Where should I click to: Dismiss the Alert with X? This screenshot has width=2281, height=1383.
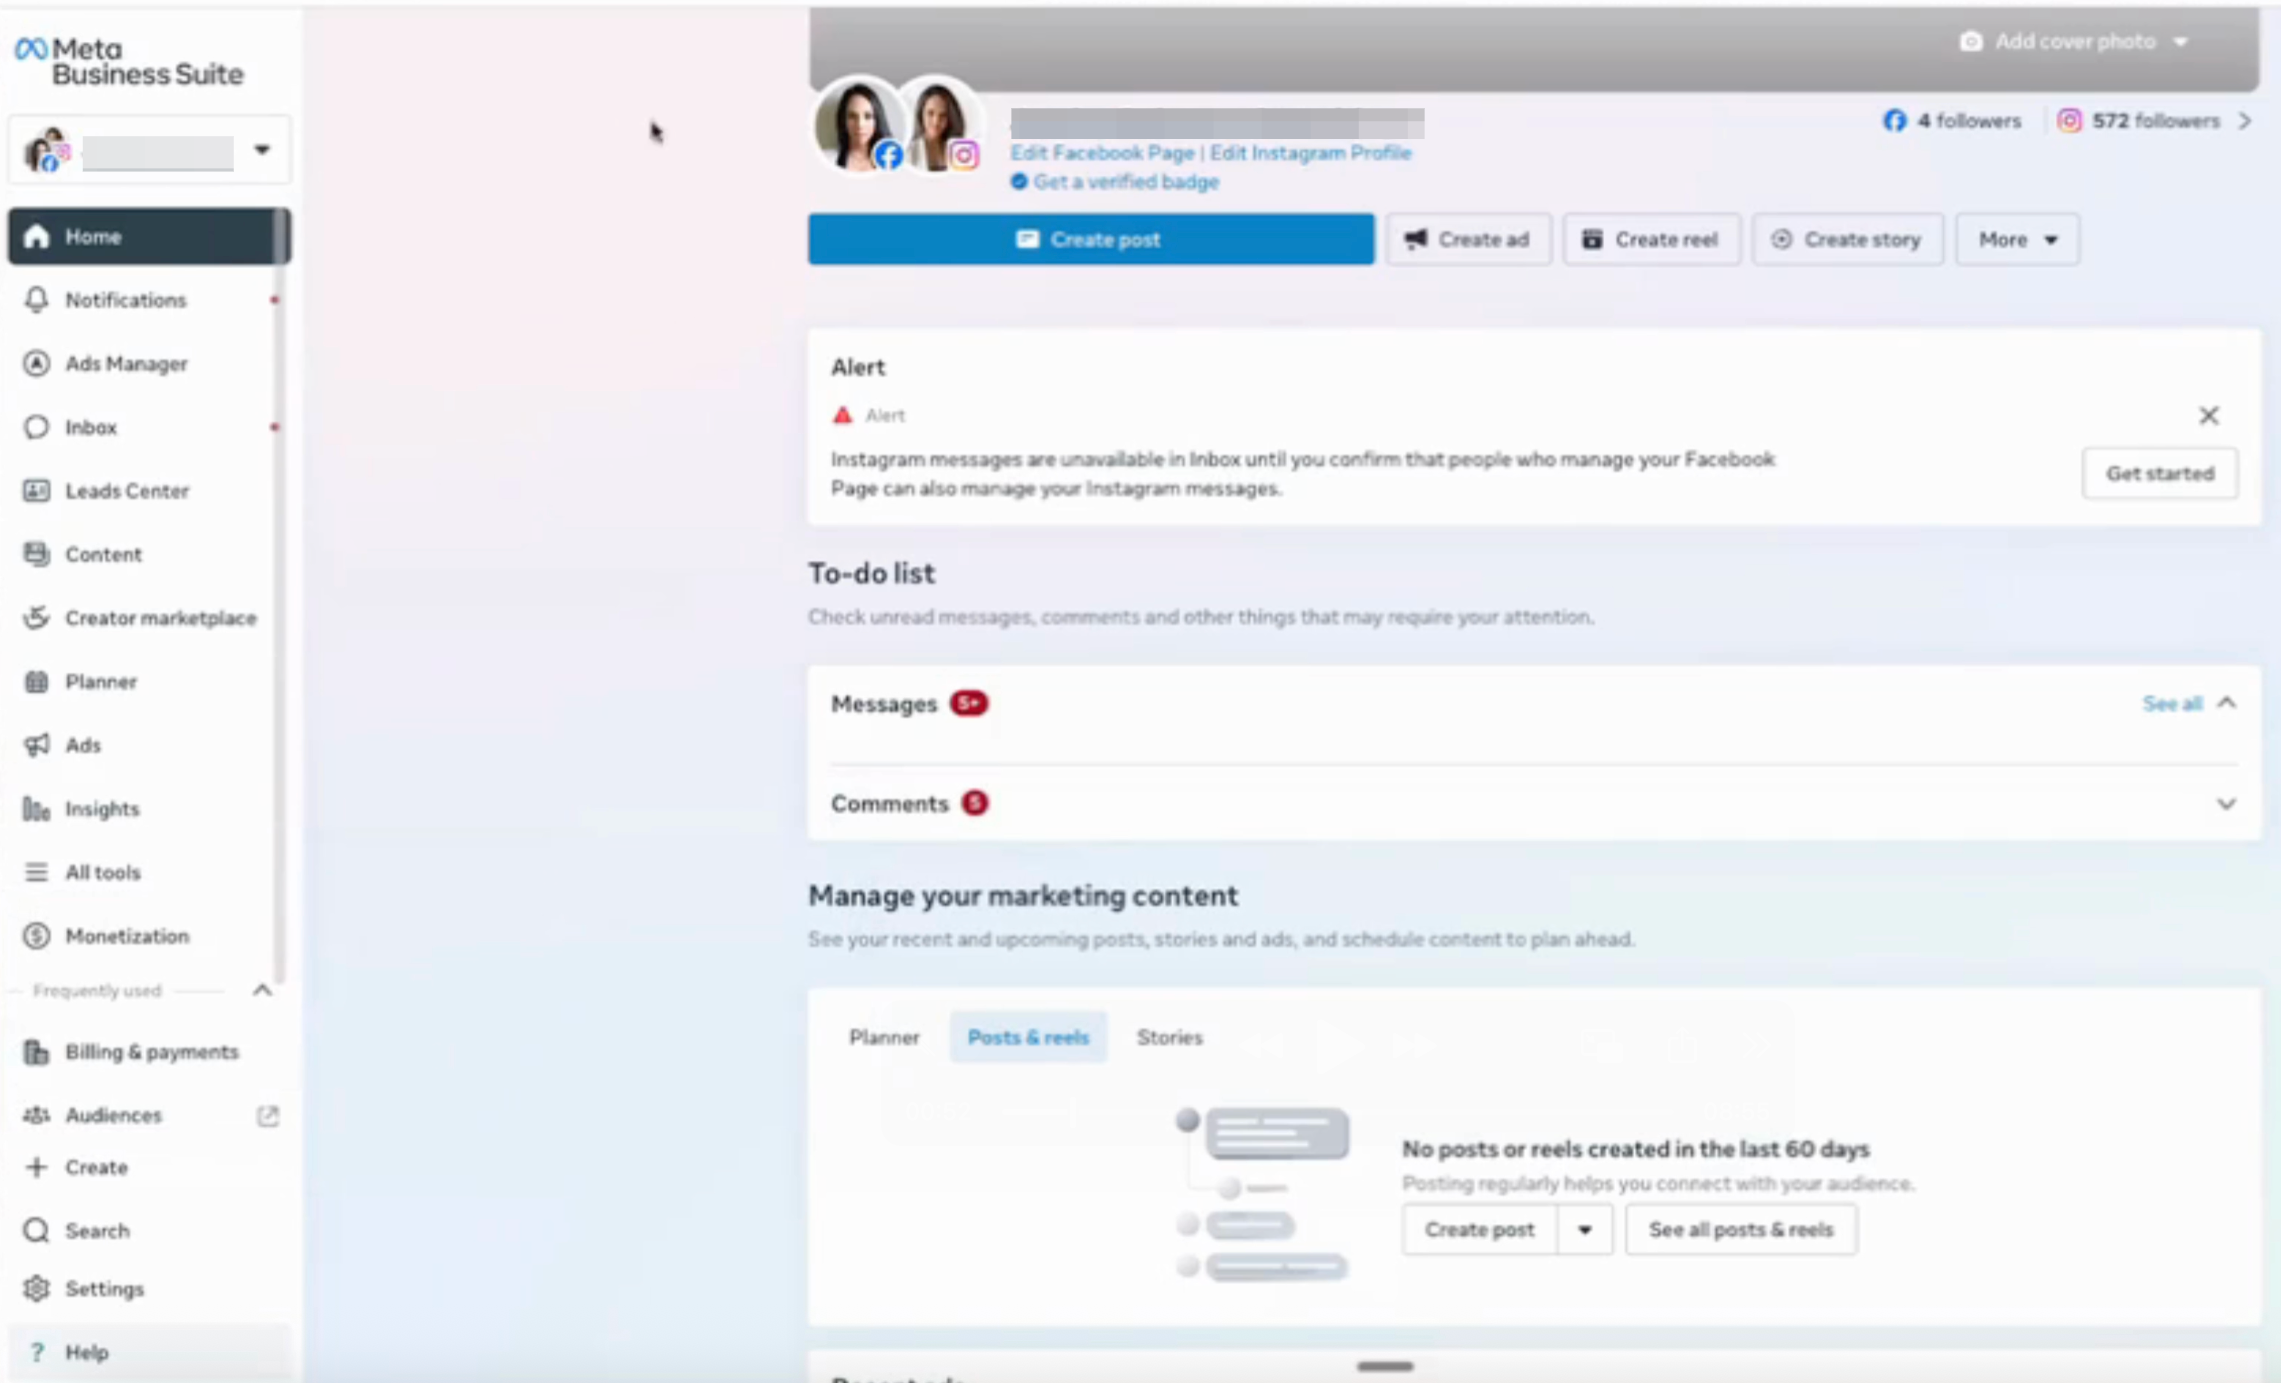pos(2209,415)
